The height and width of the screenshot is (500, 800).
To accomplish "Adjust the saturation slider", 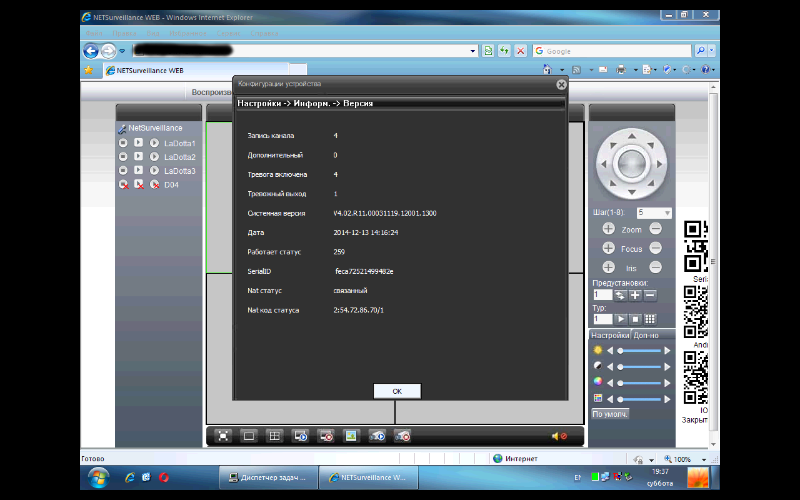I will click(640, 383).
